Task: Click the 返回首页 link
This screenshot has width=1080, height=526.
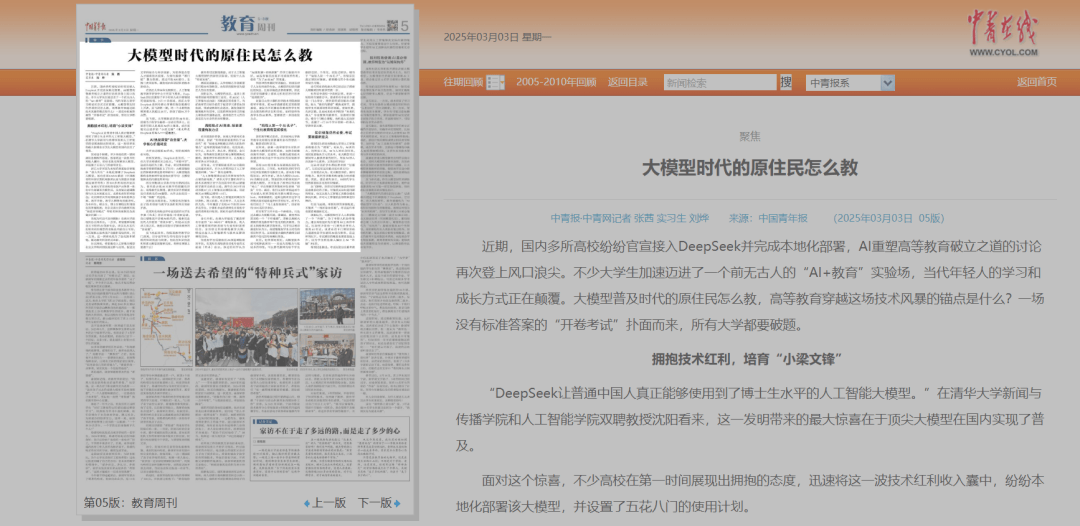Action: (x=1036, y=82)
